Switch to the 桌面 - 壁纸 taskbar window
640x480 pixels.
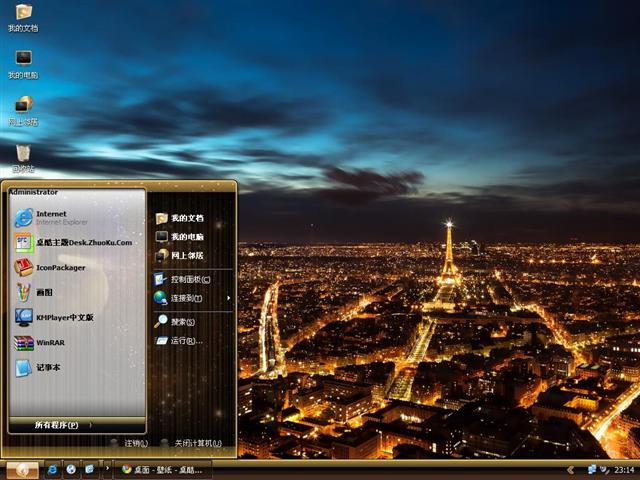162,469
